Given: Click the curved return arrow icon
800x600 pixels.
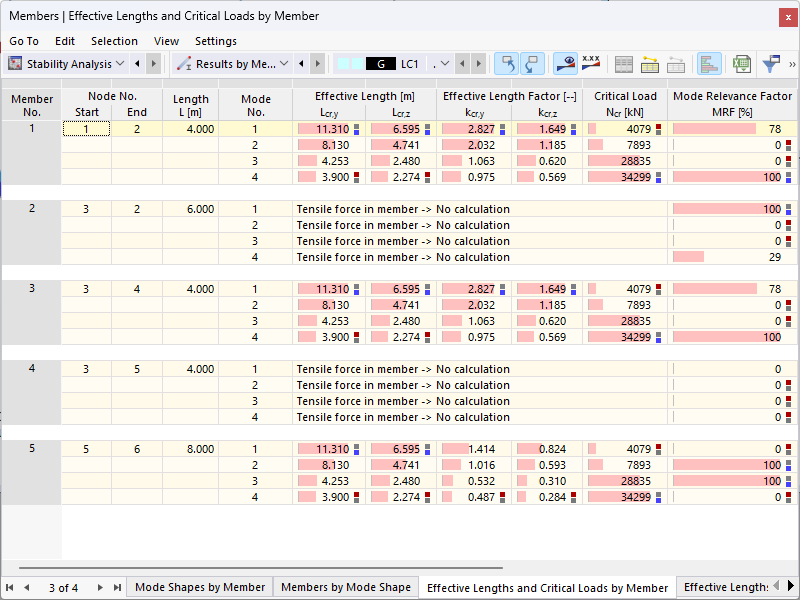Looking at the screenshot, I should click(533, 63).
